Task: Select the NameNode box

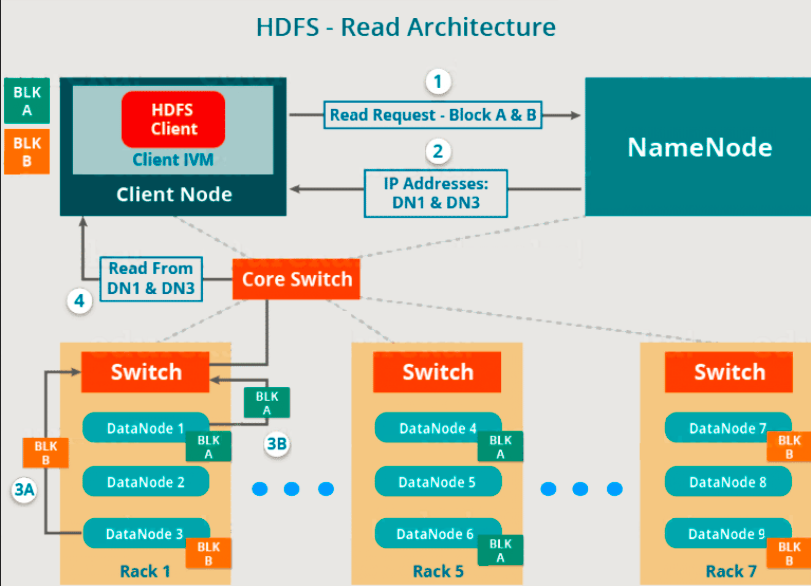Action: [698, 147]
